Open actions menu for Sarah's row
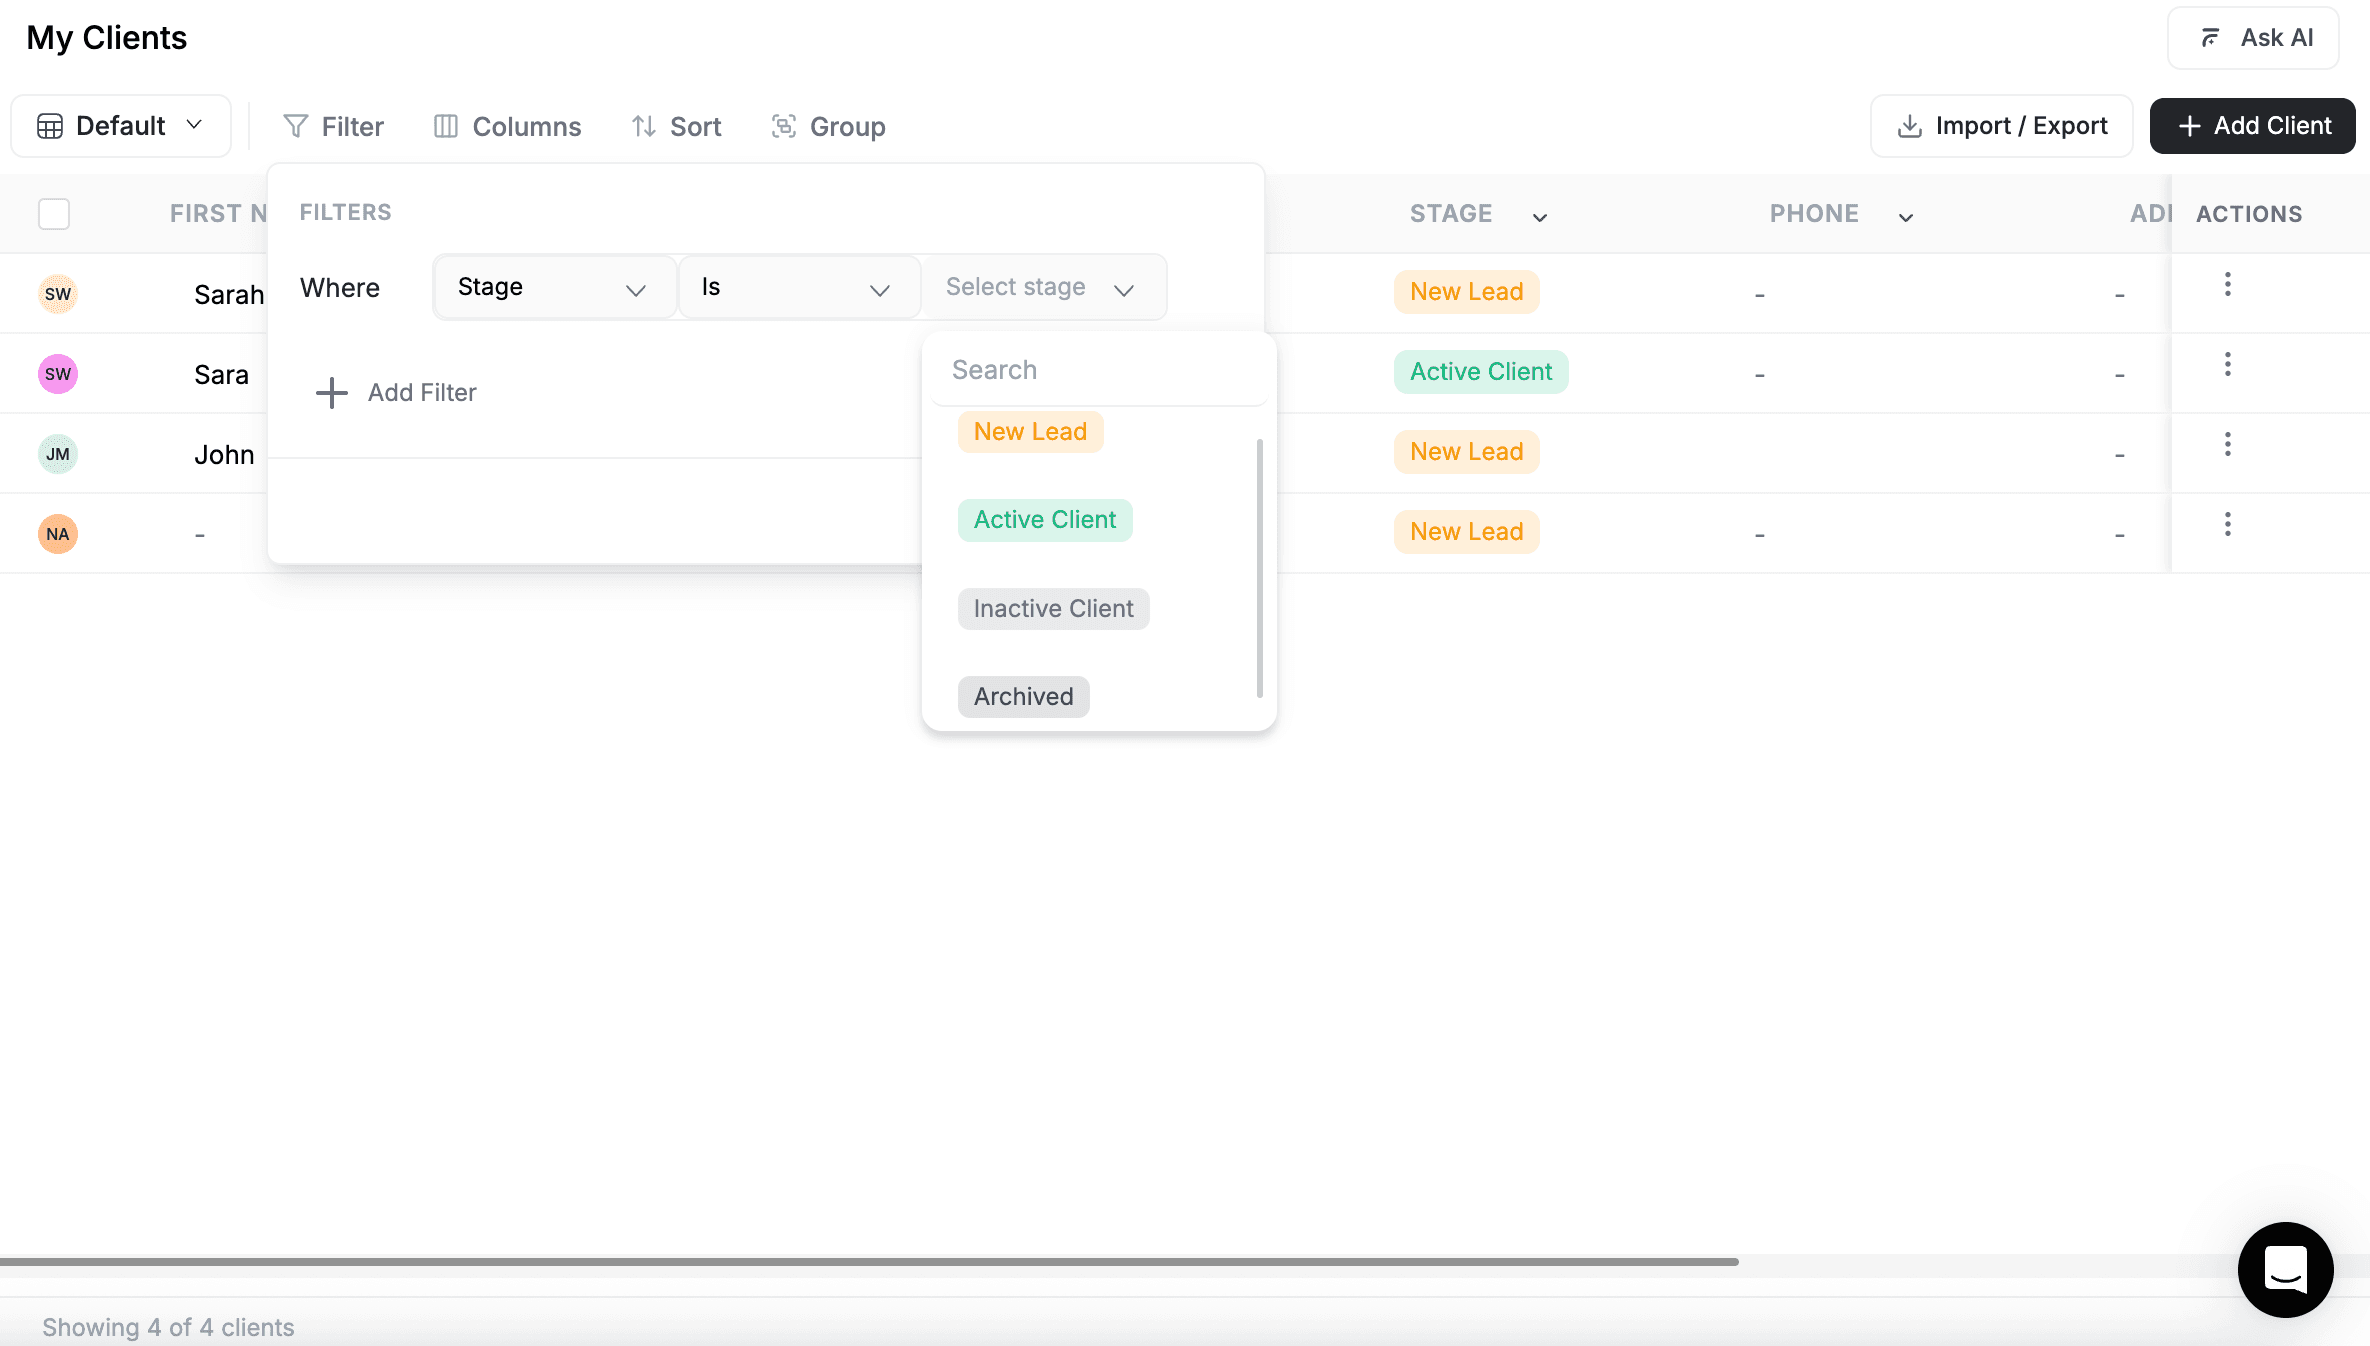 [x=2227, y=284]
